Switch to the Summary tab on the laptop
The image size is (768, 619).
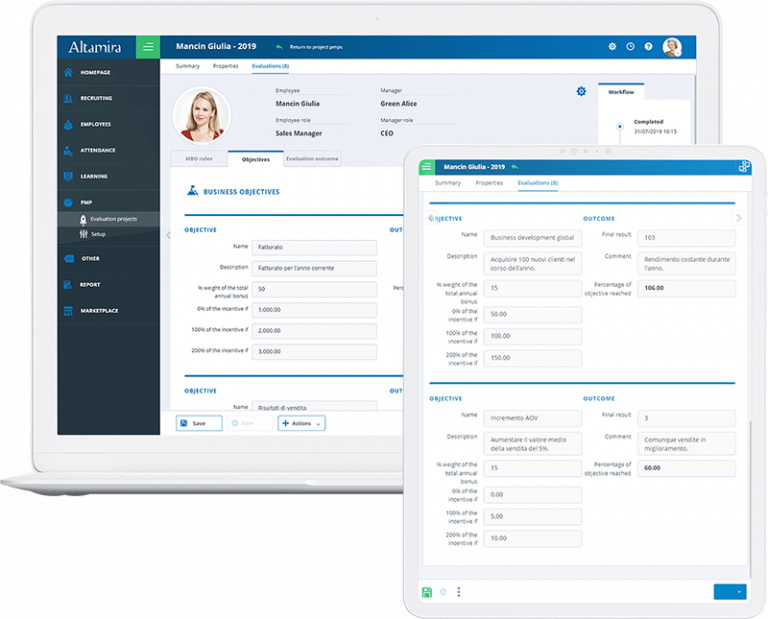188,66
